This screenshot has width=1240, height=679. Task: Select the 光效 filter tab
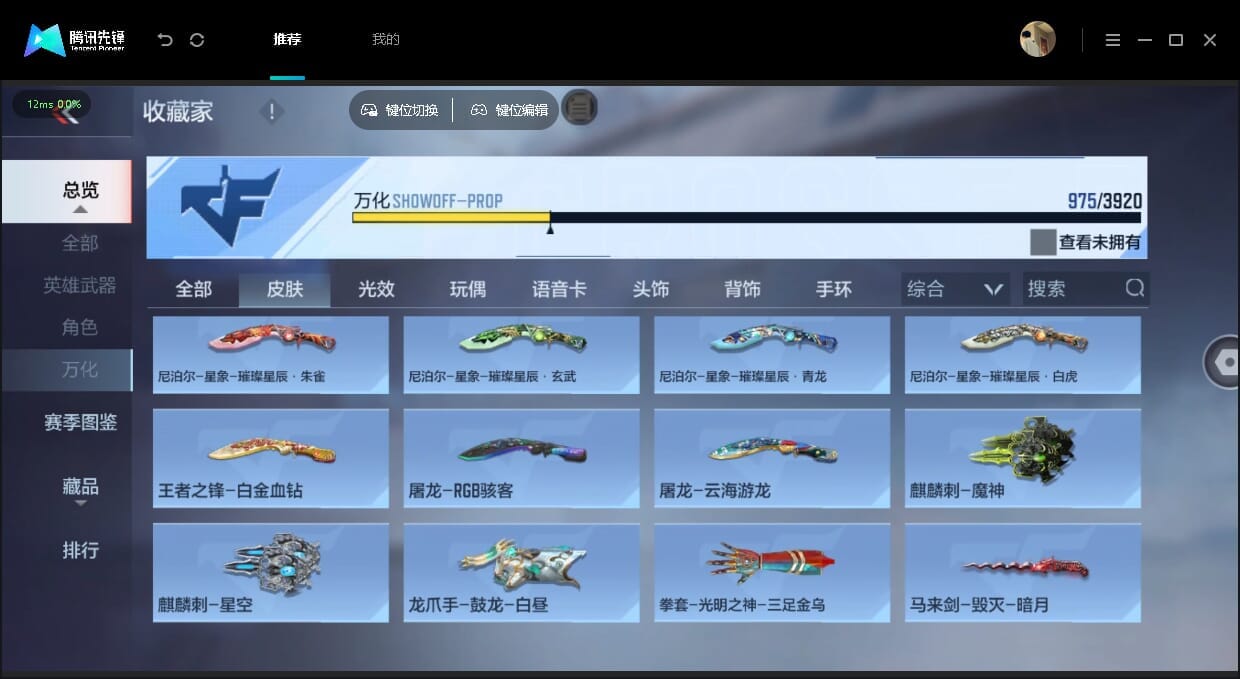377,289
